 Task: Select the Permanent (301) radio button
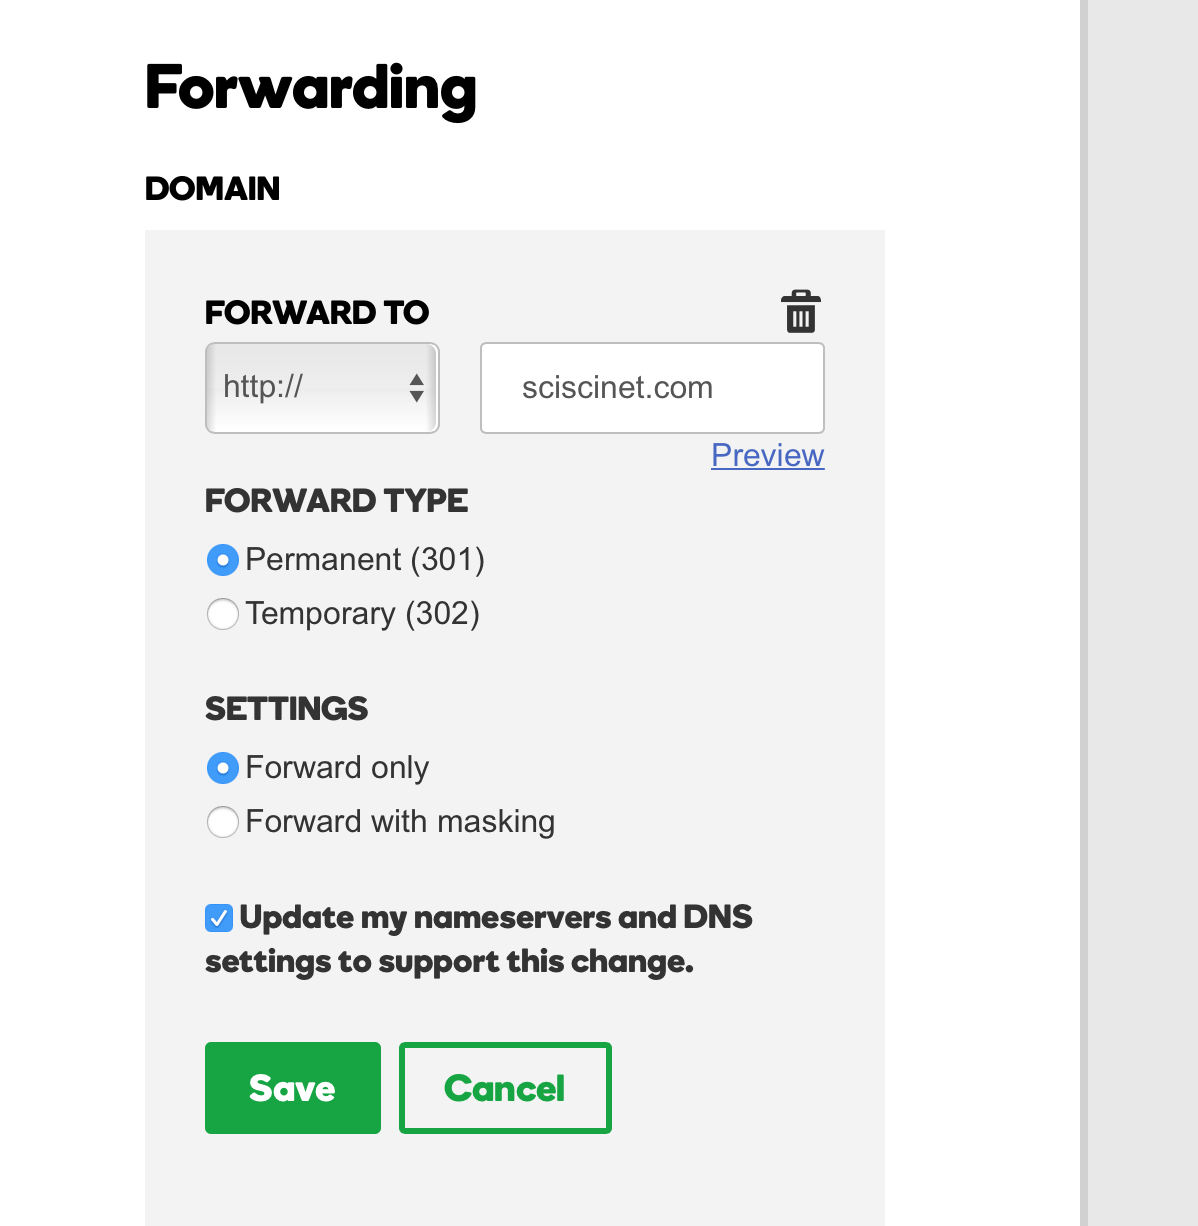pyautogui.click(x=222, y=560)
